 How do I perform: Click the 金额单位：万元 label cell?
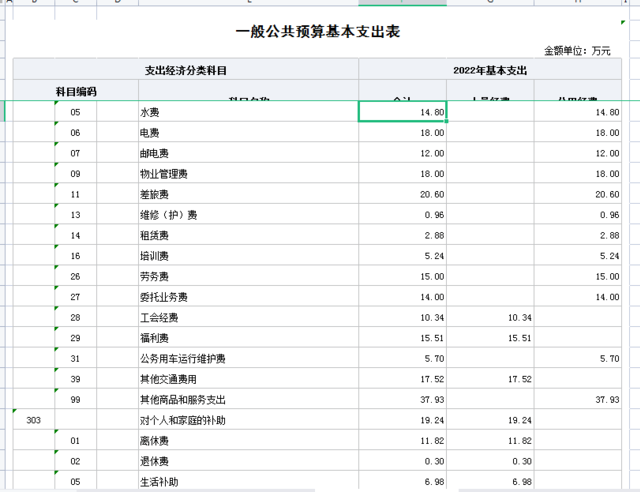point(577,50)
